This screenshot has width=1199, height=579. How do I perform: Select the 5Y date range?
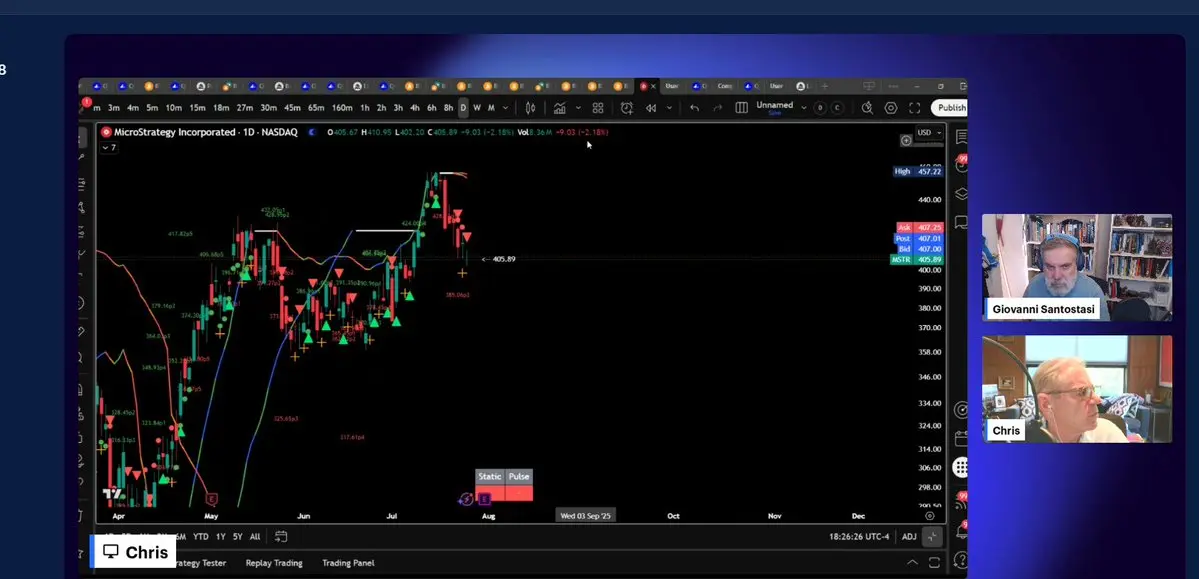coord(238,537)
